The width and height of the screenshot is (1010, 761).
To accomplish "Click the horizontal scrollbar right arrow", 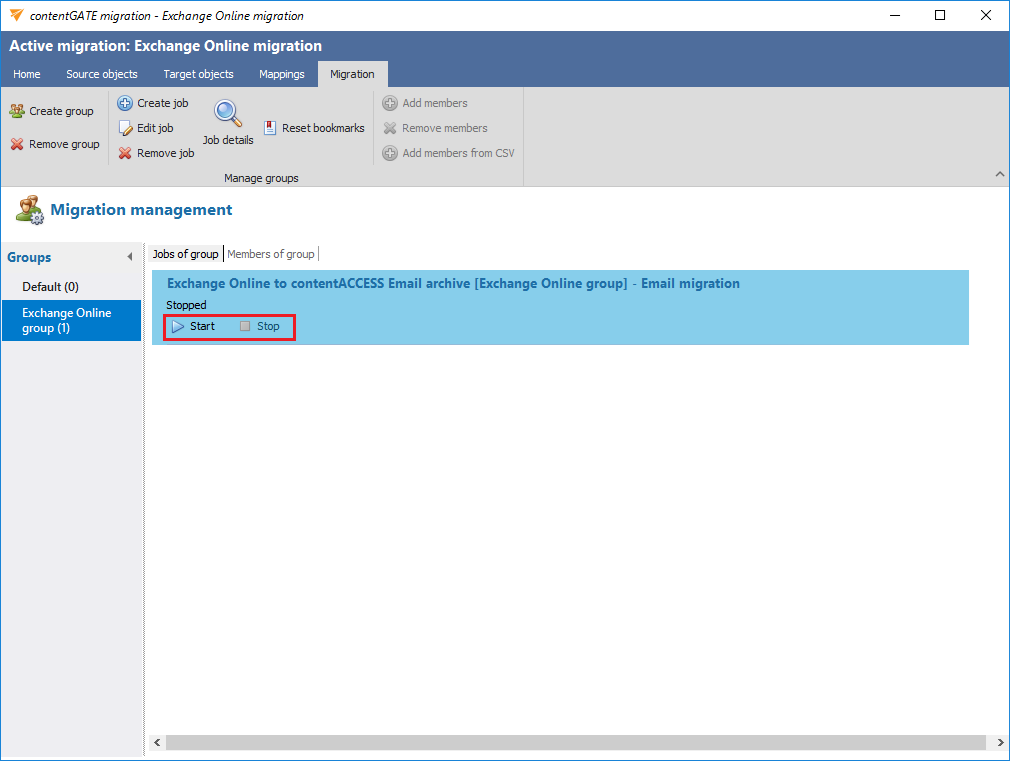I will coord(999,743).
